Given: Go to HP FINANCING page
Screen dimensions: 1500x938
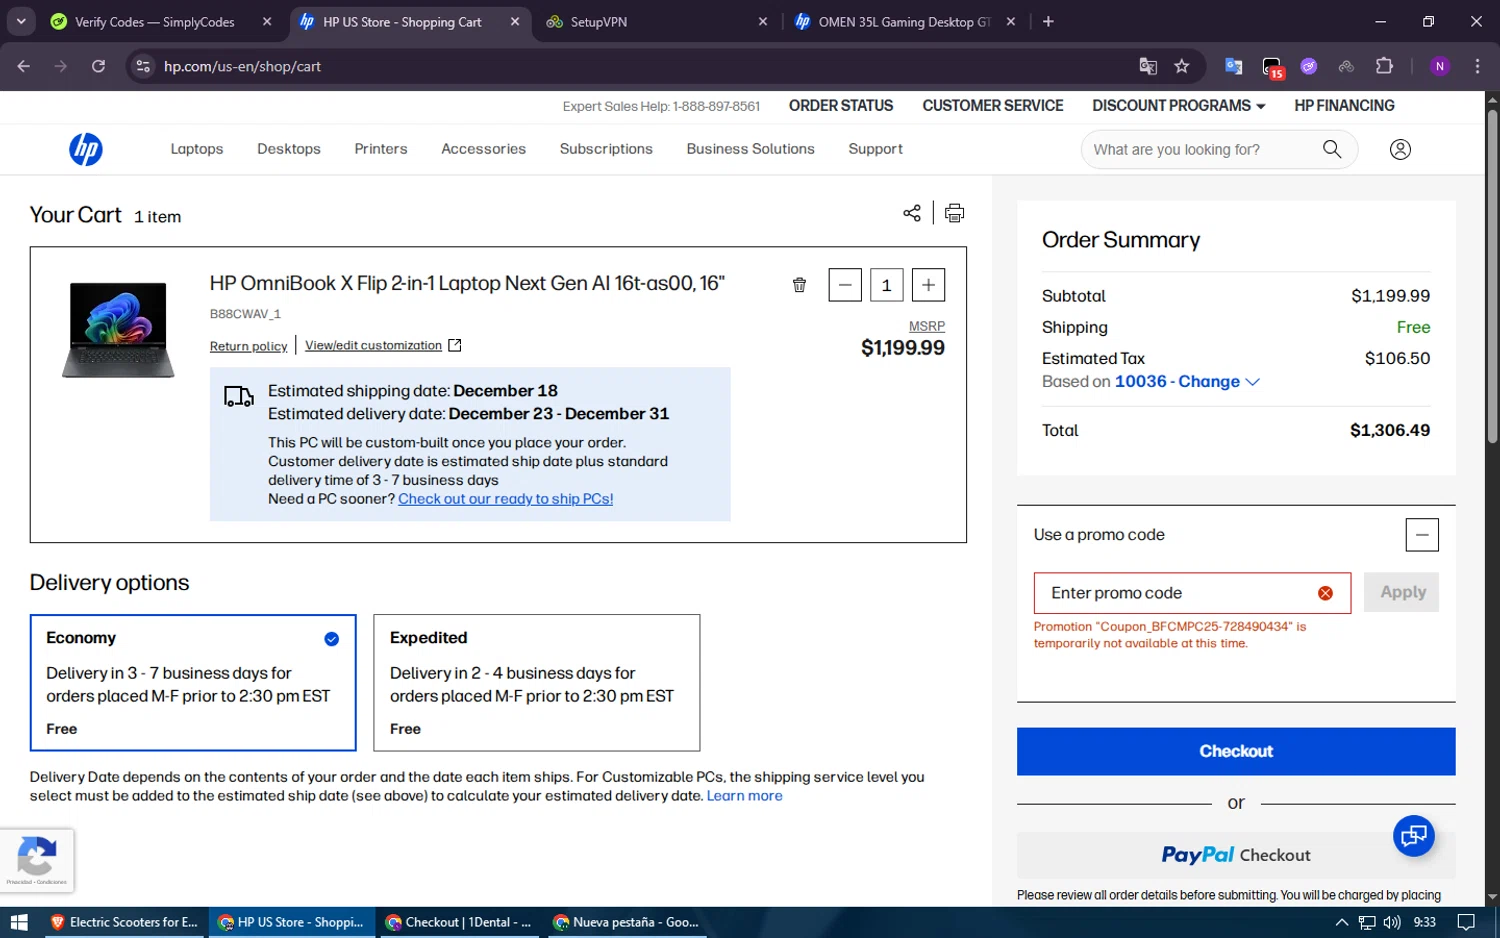Looking at the screenshot, I should (x=1344, y=105).
